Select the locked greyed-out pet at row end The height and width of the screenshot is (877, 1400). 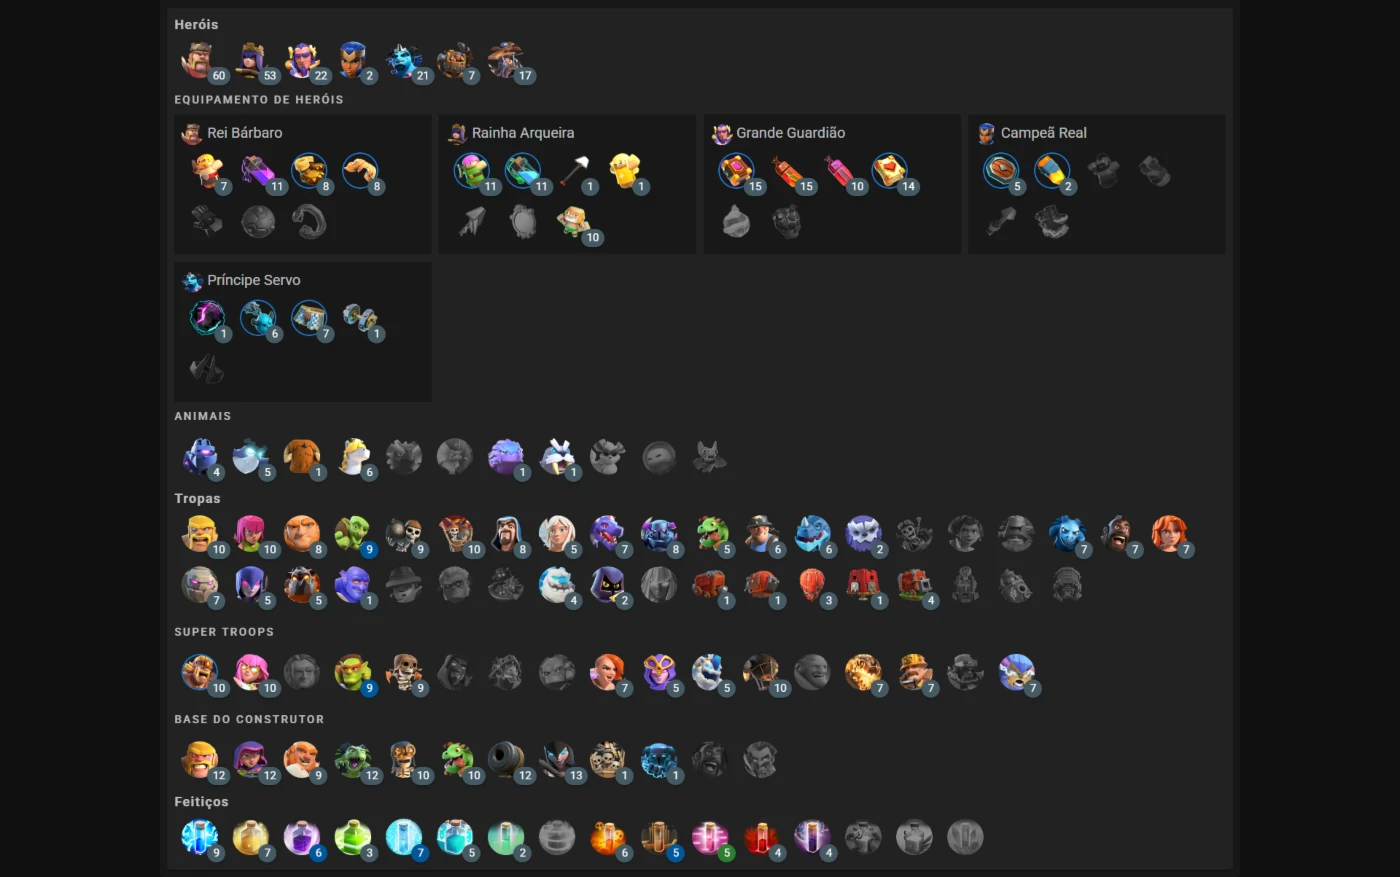coord(710,457)
